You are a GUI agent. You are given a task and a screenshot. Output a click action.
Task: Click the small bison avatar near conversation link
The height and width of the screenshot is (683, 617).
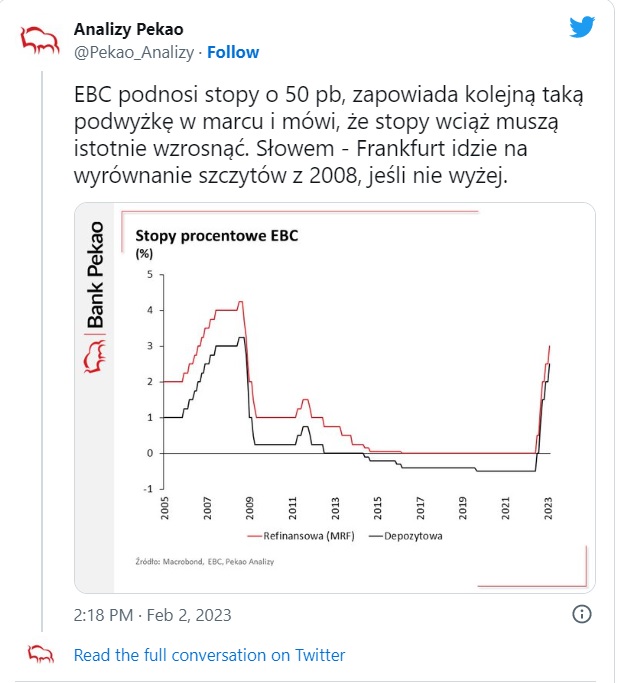[x=41, y=655]
